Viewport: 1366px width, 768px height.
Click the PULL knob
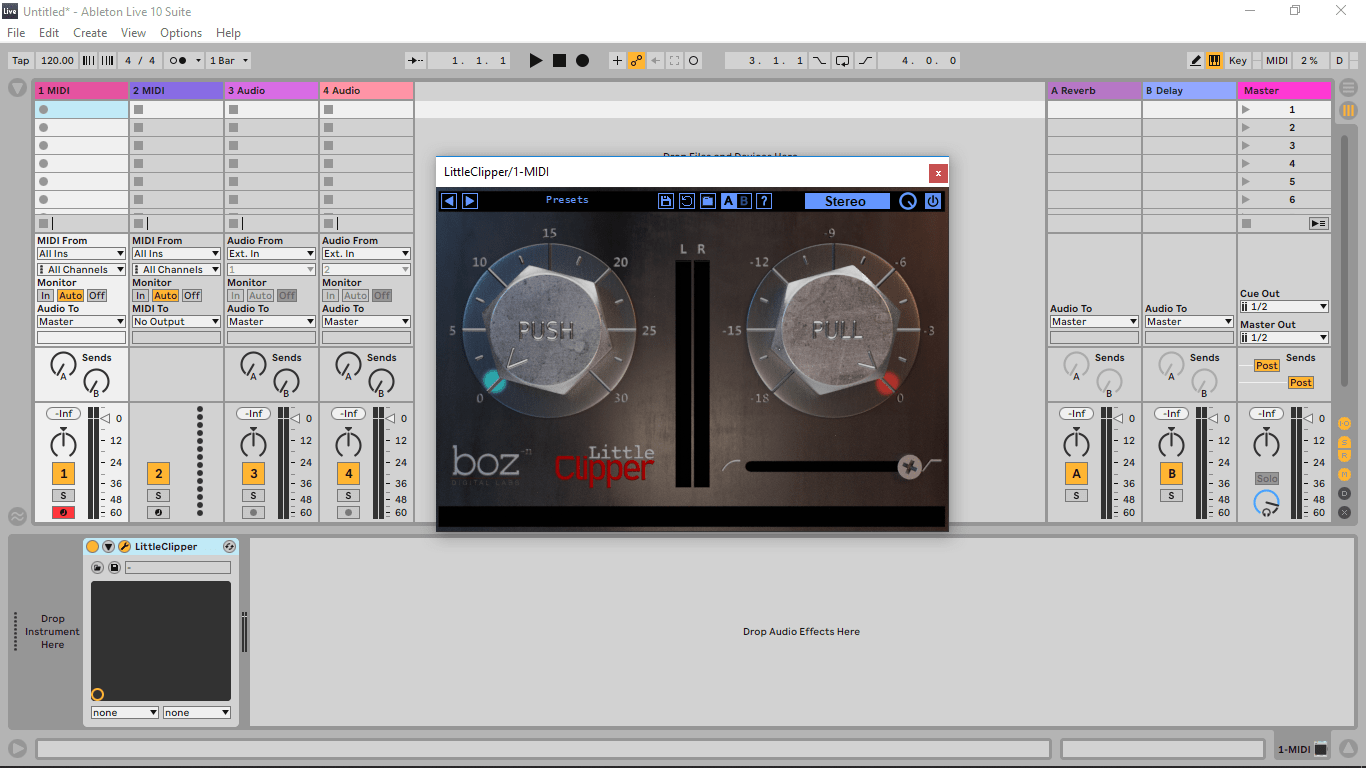(837, 330)
